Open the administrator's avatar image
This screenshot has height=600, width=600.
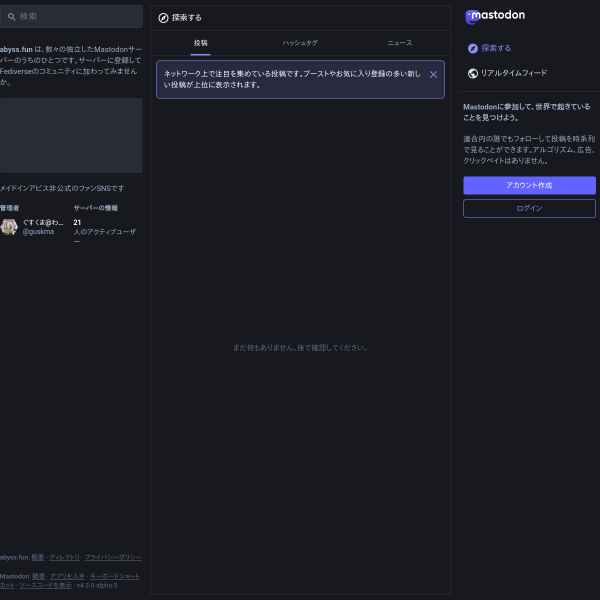[9, 227]
